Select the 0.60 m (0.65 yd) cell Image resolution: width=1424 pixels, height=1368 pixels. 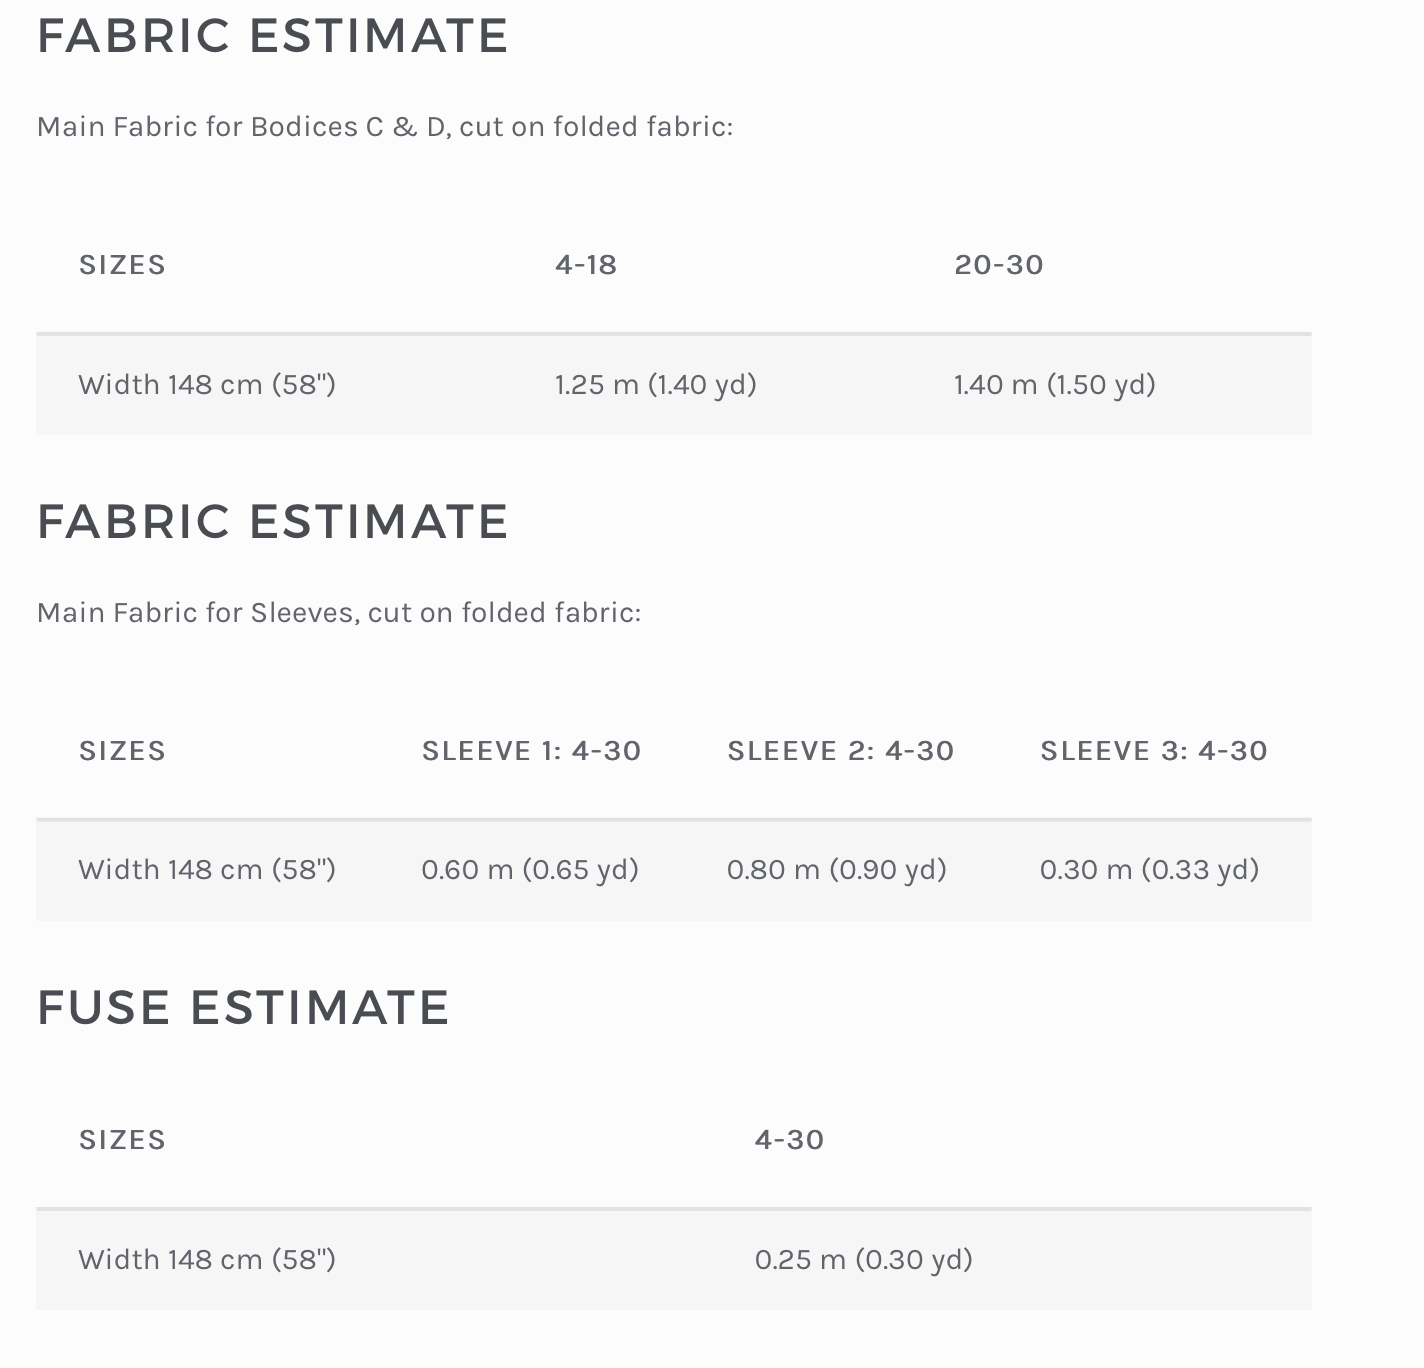pos(530,870)
